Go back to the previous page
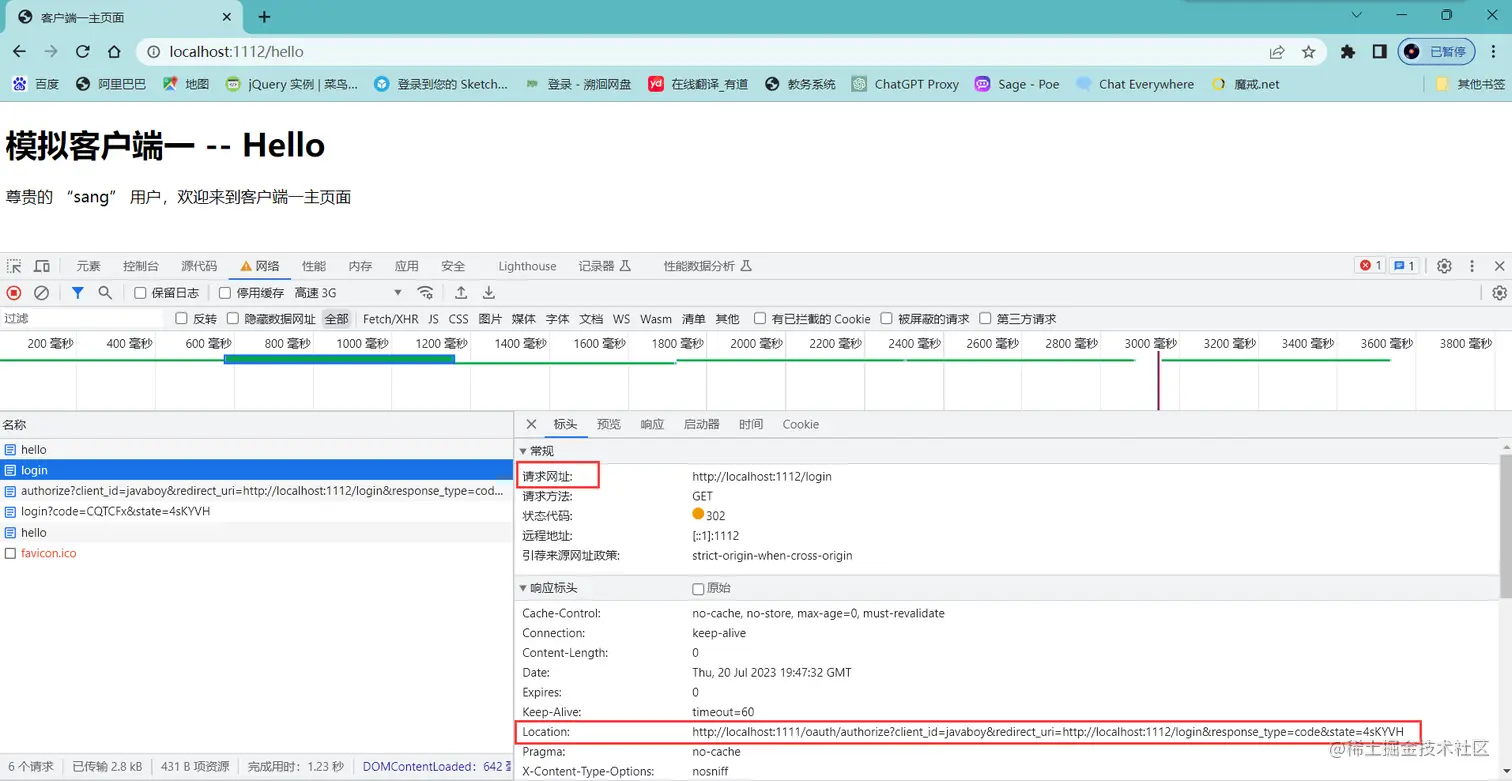 click(19, 52)
